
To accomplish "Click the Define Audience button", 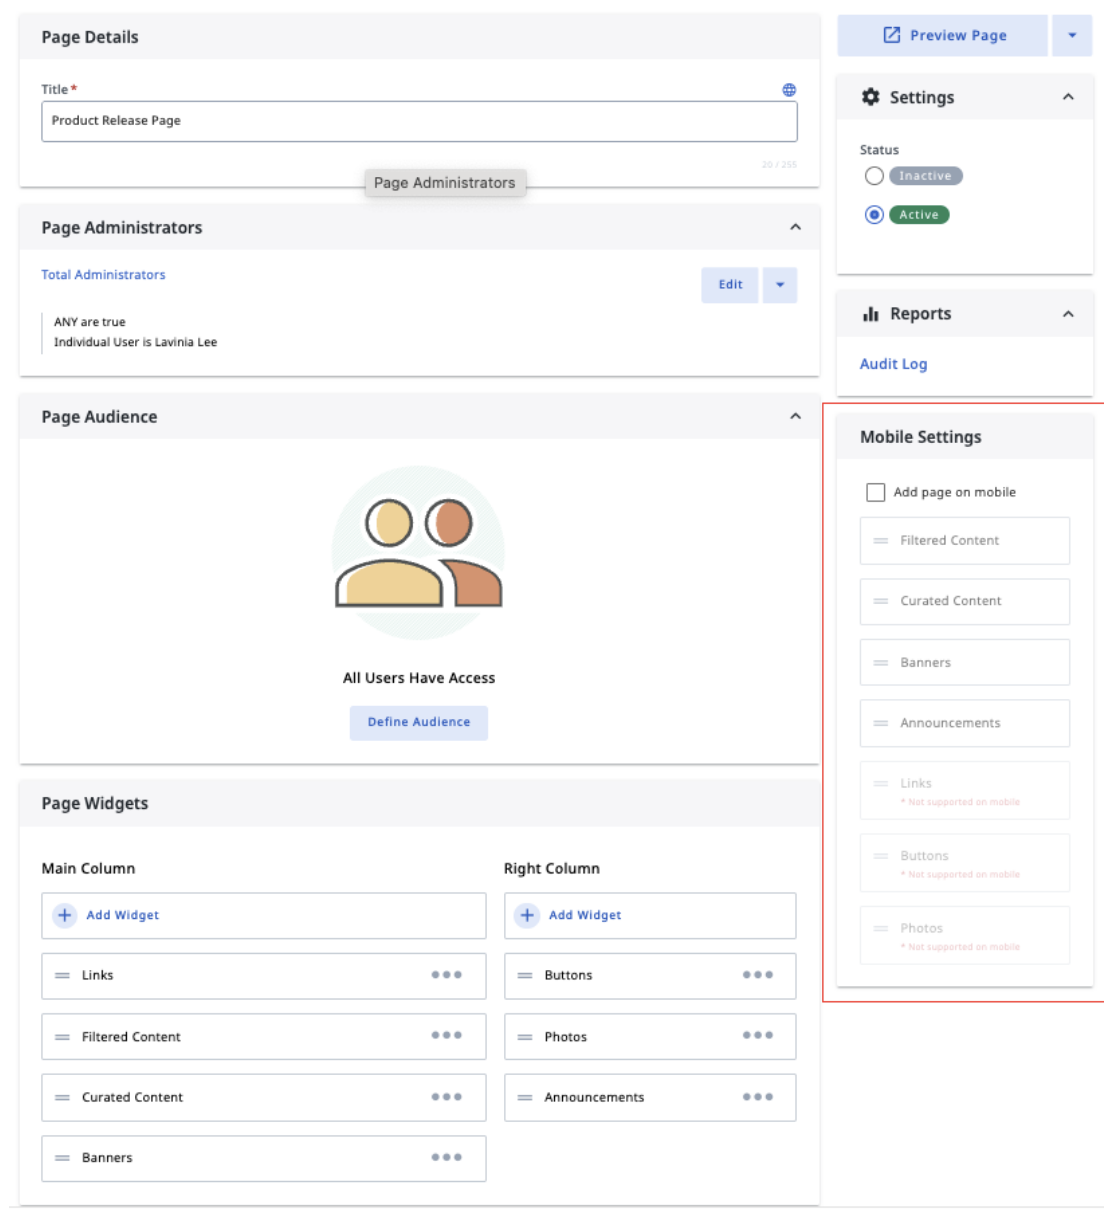I will click(x=419, y=721).
